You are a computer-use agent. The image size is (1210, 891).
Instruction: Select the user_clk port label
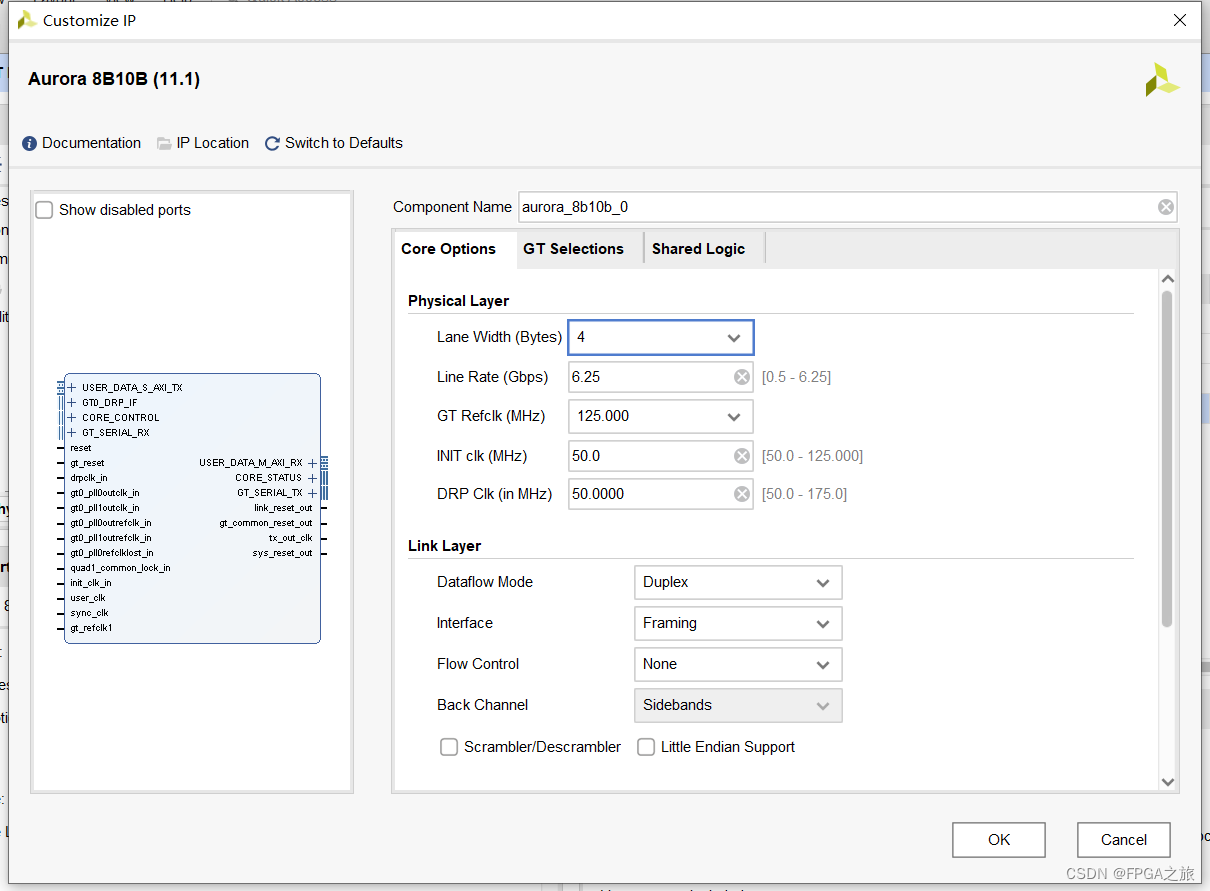click(x=88, y=598)
